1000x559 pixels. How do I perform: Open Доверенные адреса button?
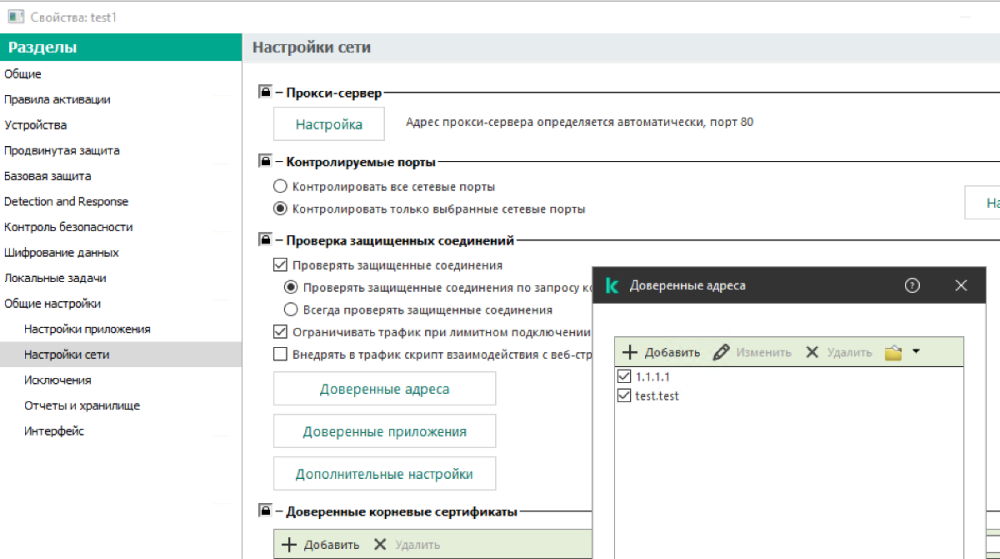coord(385,389)
